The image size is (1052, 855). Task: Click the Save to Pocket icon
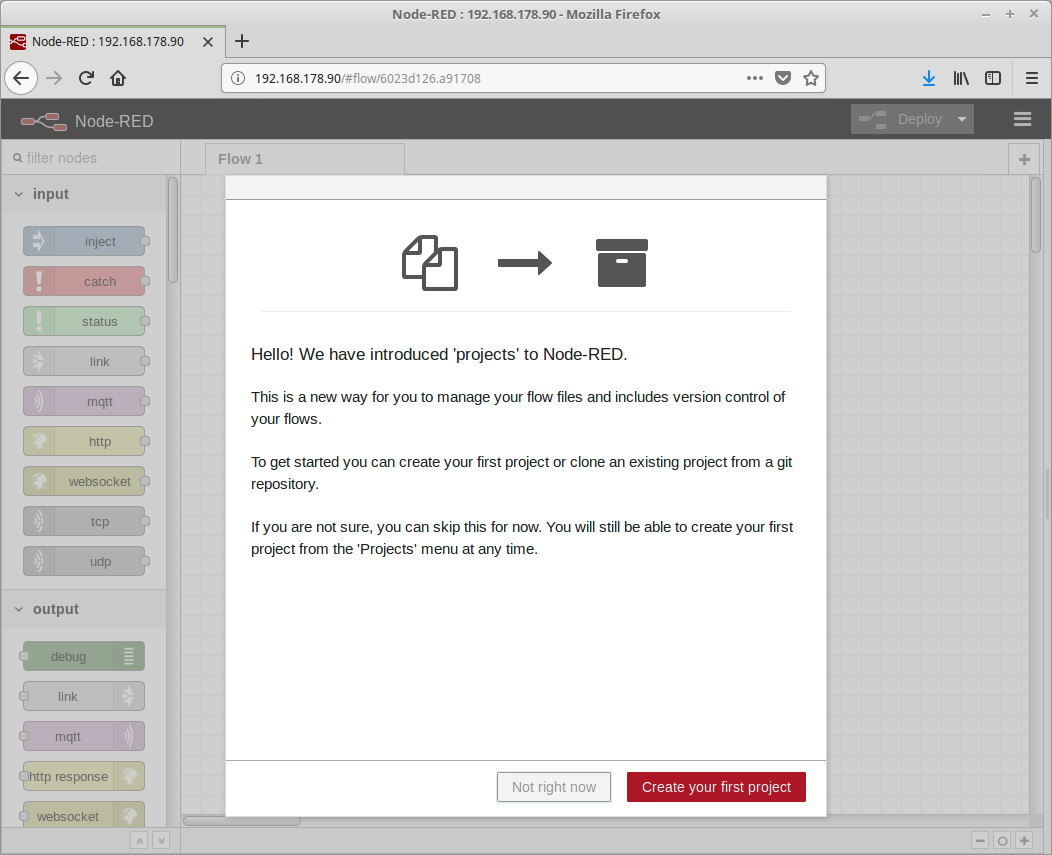coord(784,78)
